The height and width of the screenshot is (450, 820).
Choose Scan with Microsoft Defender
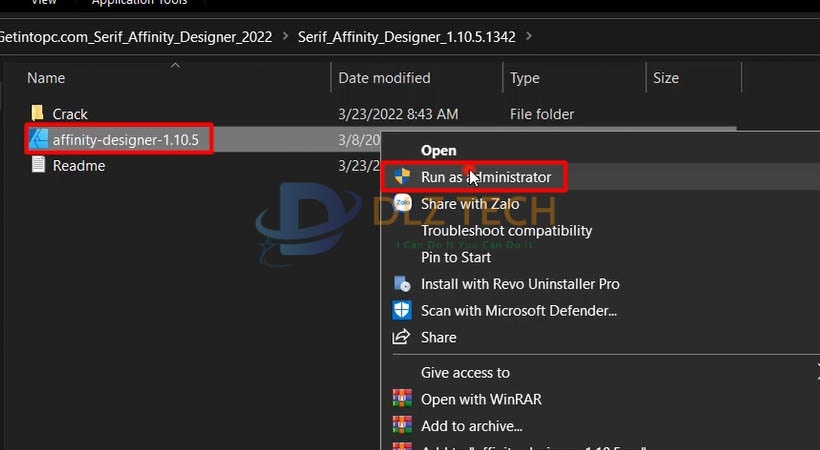(519, 310)
